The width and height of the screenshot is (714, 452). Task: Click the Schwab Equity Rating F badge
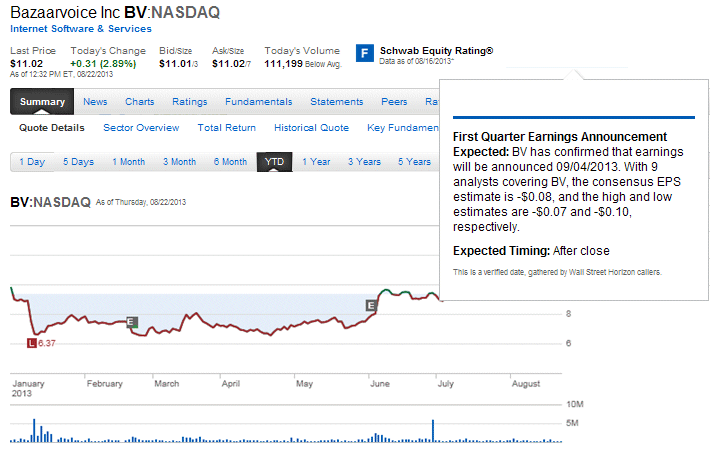tap(364, 53)
